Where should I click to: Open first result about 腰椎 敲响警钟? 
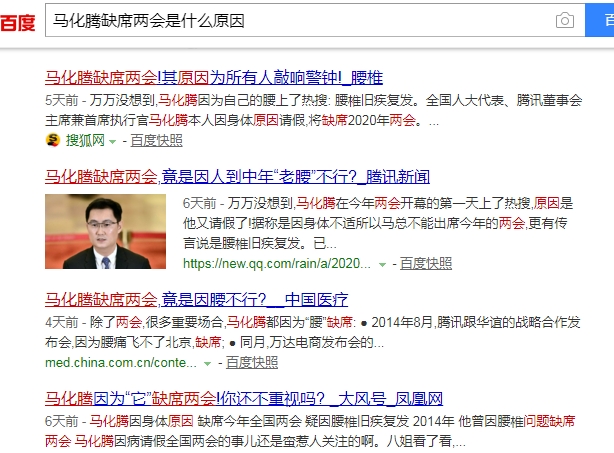(x=214, y=78)
